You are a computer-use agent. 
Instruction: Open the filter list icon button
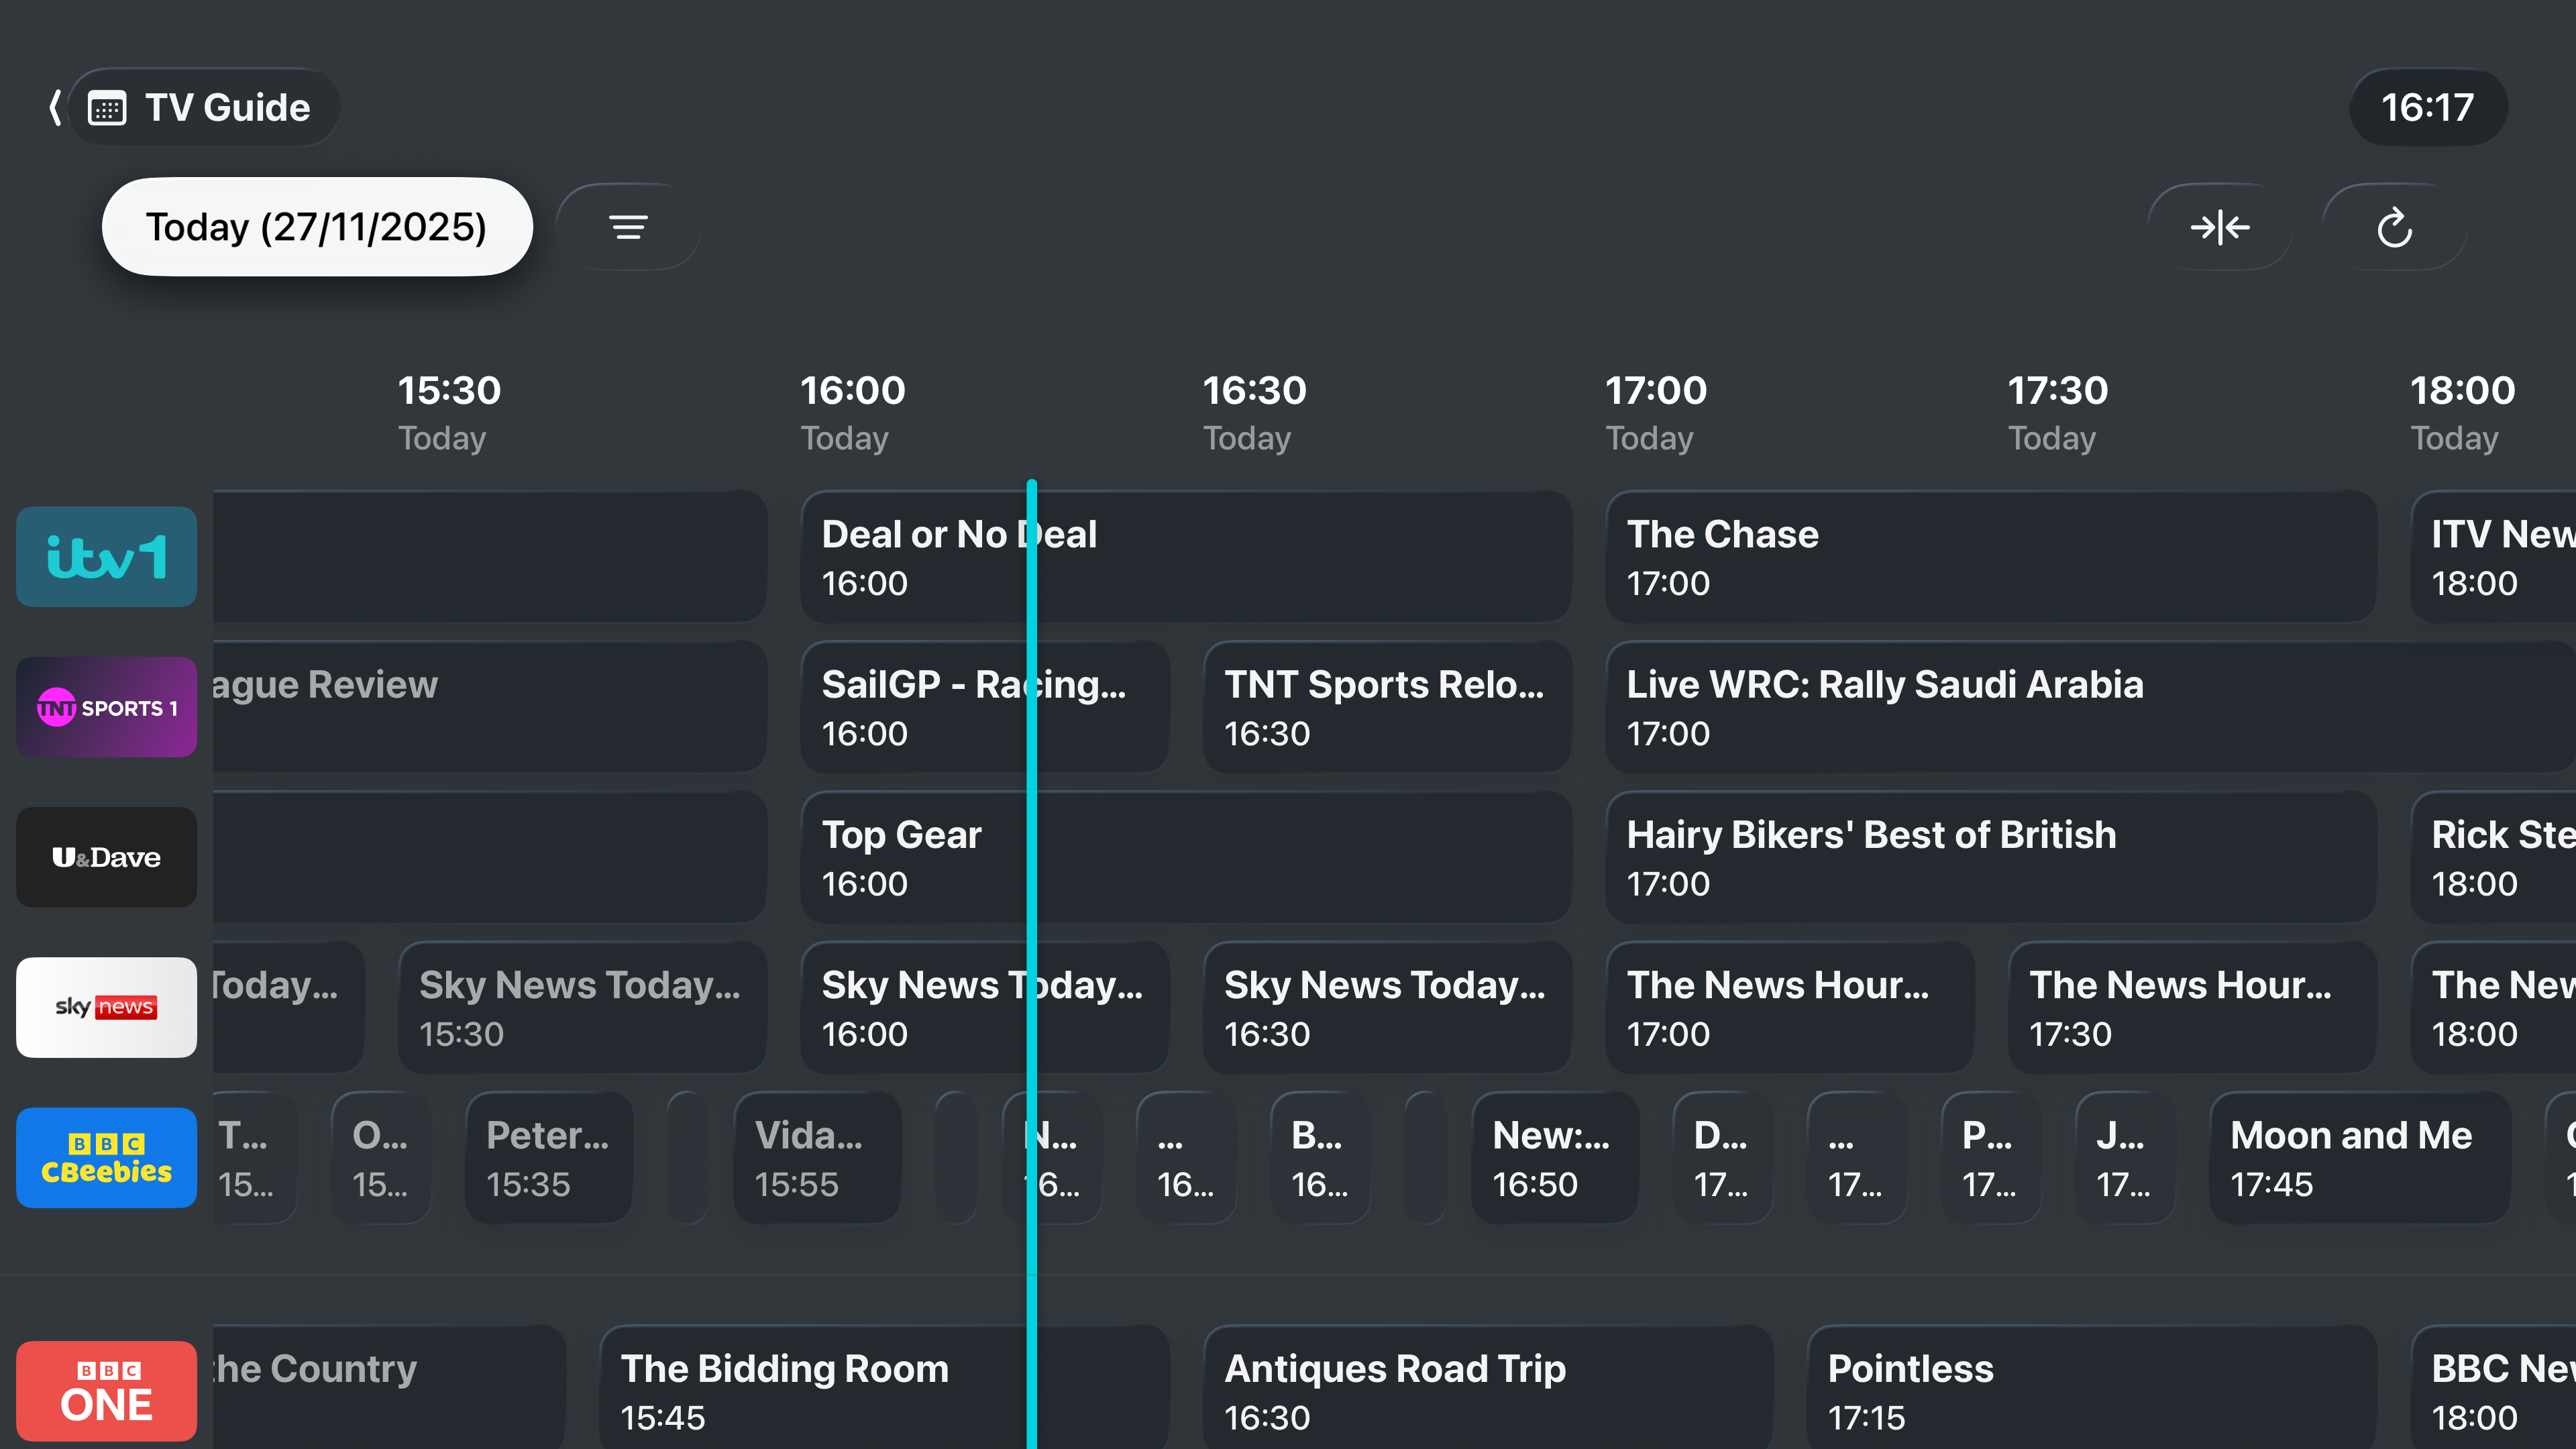pos(628,227)
